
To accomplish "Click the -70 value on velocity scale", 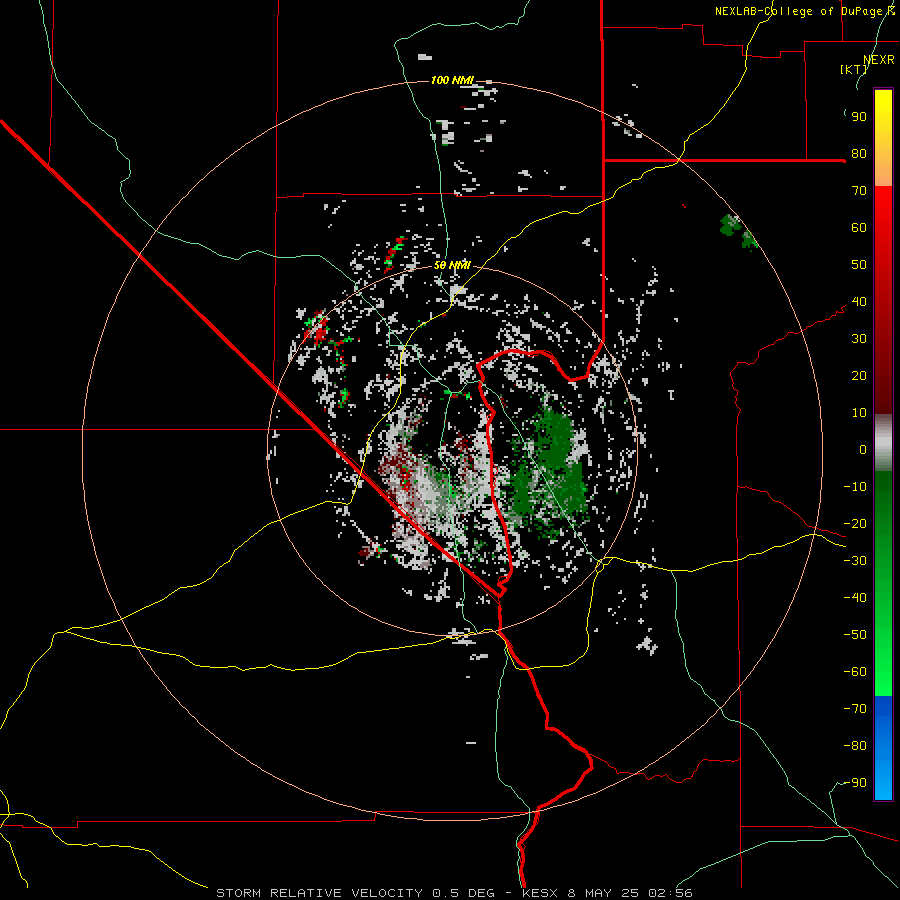I will (855, 709).
